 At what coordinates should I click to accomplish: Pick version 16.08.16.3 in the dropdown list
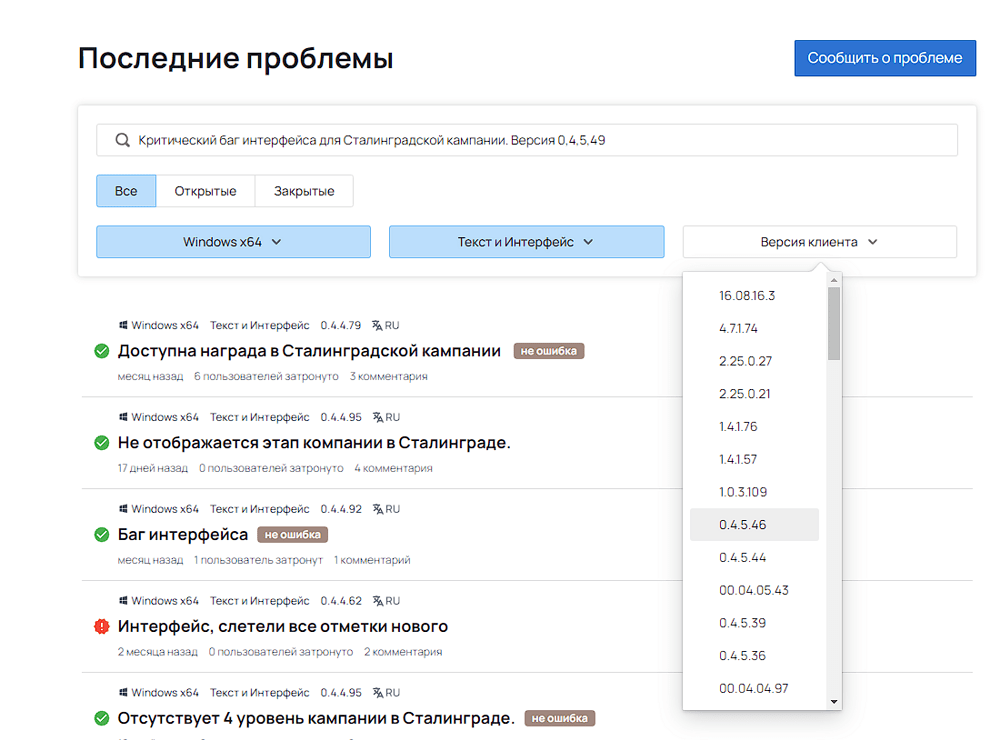[747, 296]
